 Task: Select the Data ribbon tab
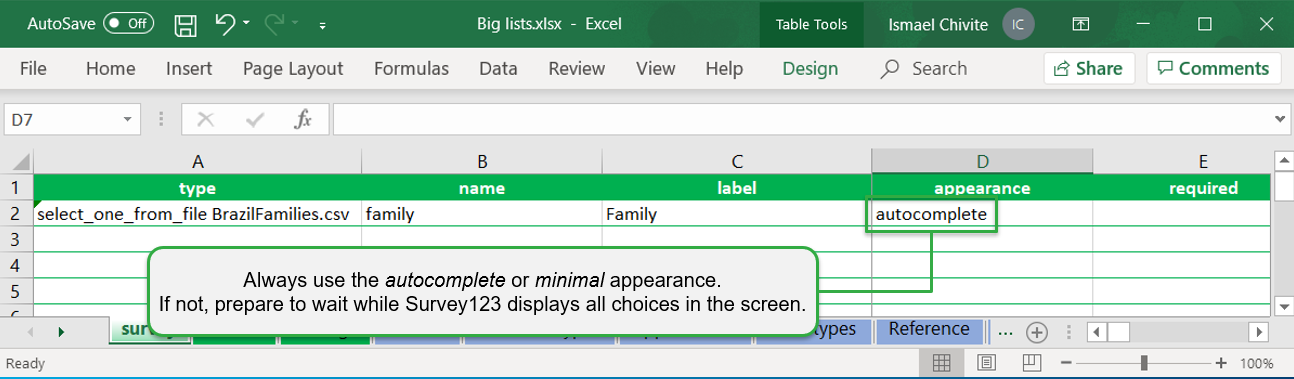pos(498,68)
